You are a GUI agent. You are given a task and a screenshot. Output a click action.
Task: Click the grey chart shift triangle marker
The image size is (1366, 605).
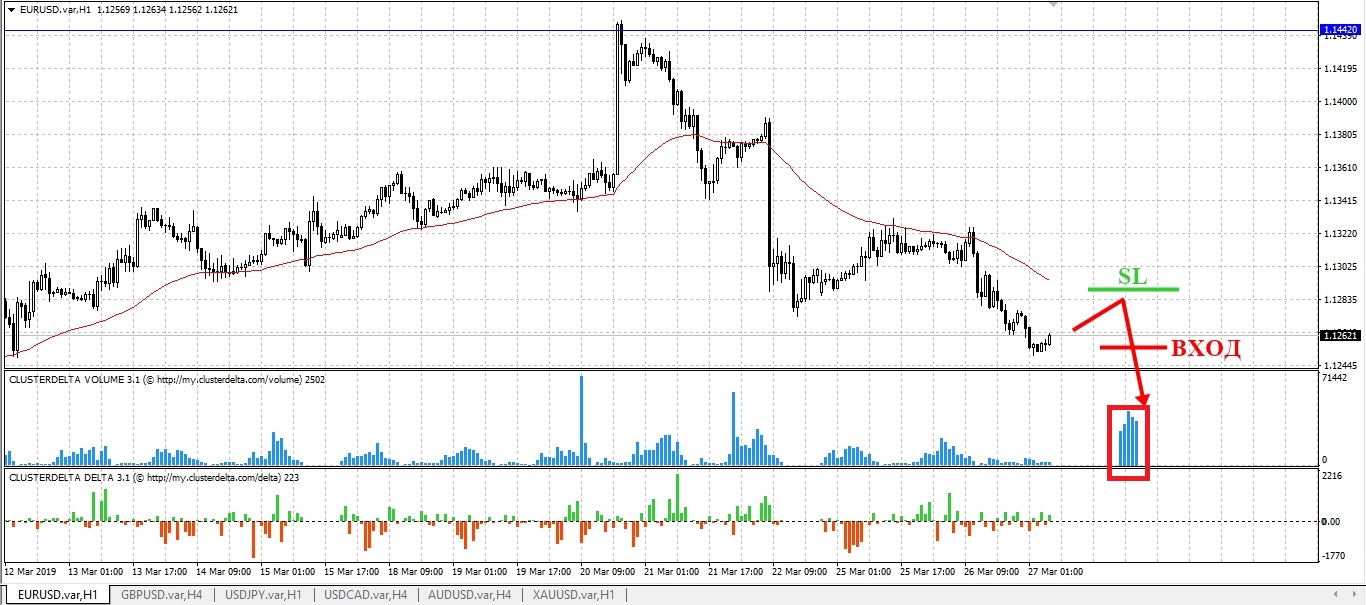[1053, 5]
